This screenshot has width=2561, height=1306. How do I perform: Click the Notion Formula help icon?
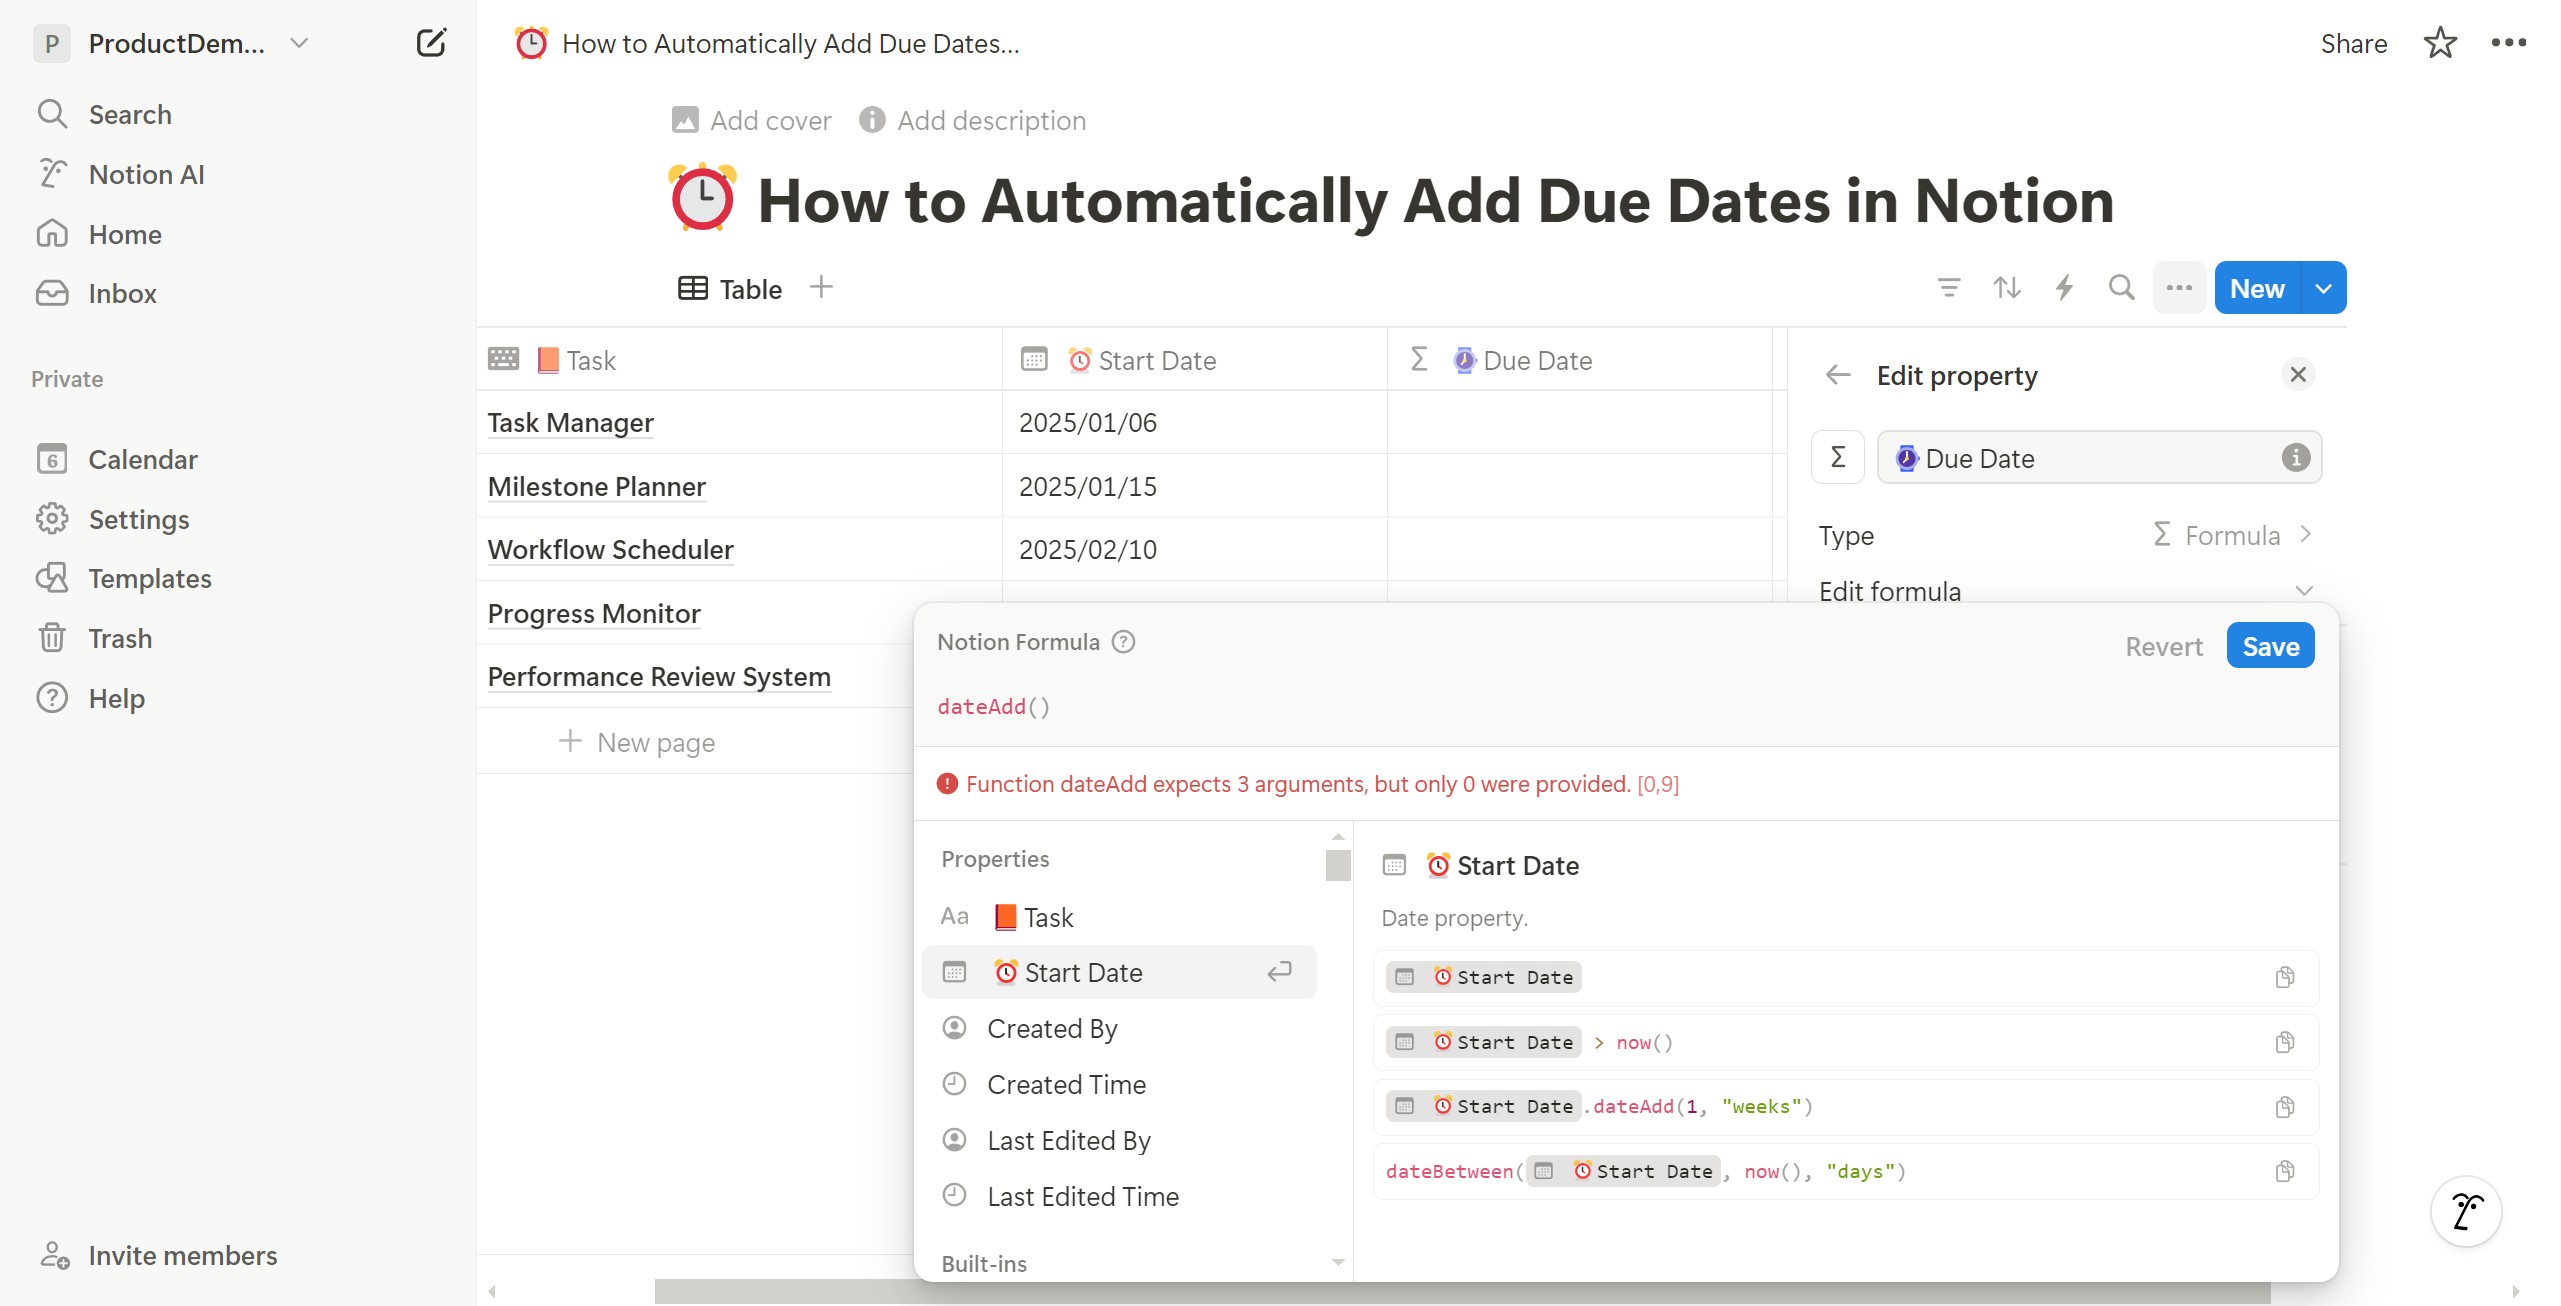[1123, 642]
